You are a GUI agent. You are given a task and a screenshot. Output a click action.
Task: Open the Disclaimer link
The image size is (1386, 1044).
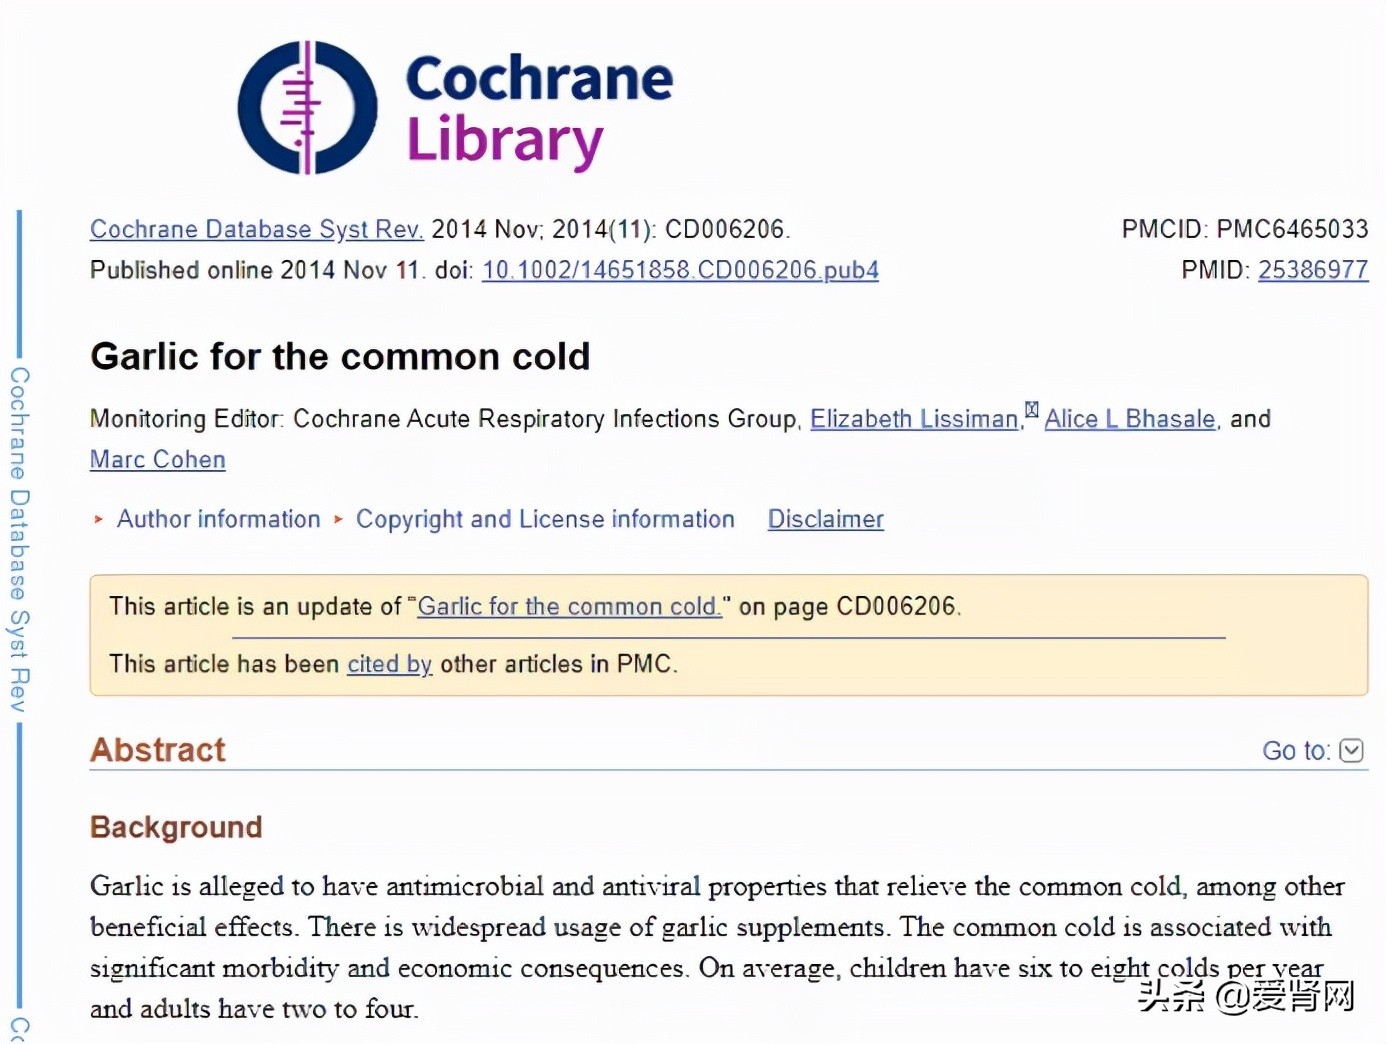click(825, 519)
